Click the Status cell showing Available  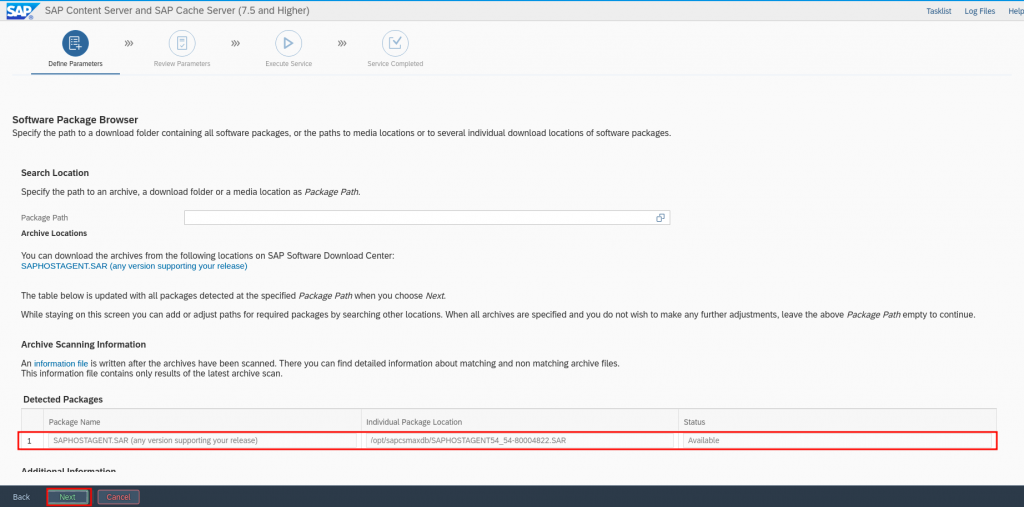838,441
